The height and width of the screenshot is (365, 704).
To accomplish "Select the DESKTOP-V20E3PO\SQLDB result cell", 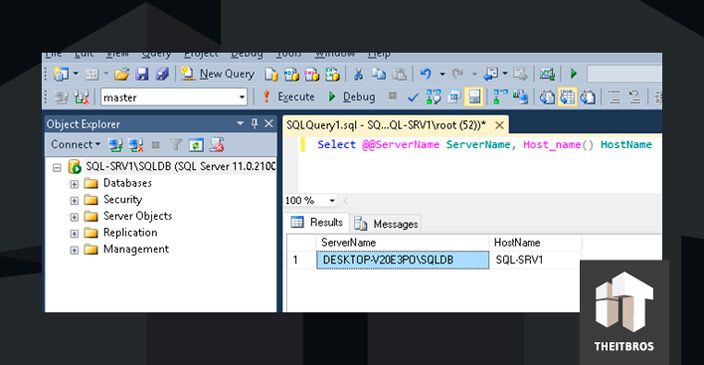I will point(403,260).
